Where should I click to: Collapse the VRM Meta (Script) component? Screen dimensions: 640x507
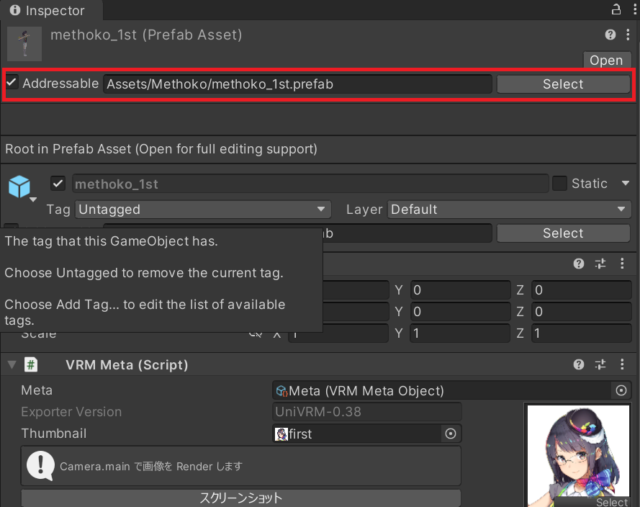12,365
